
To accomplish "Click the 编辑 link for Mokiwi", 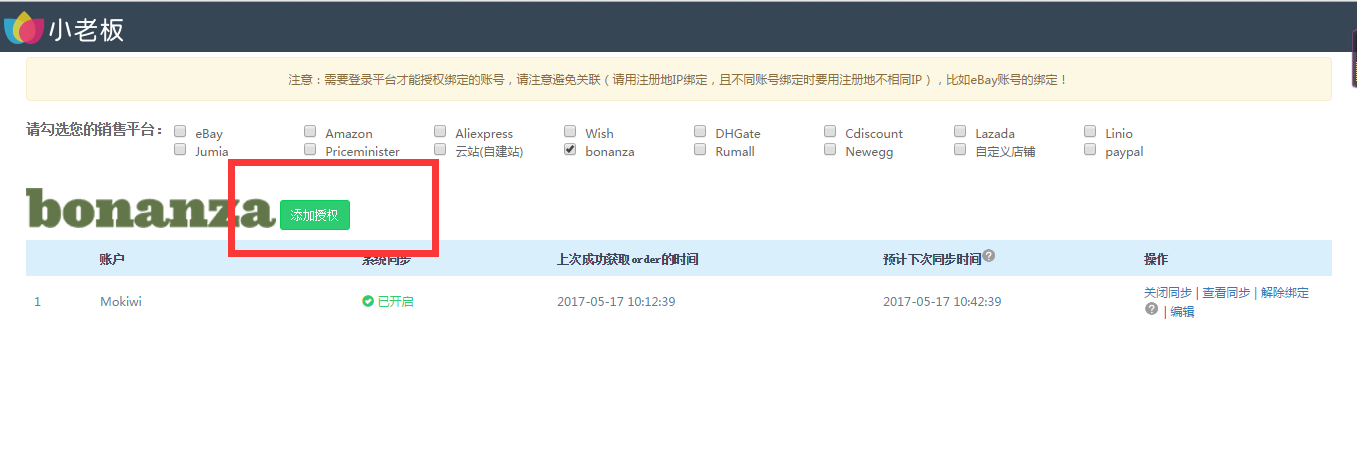I will point(1182,311).
